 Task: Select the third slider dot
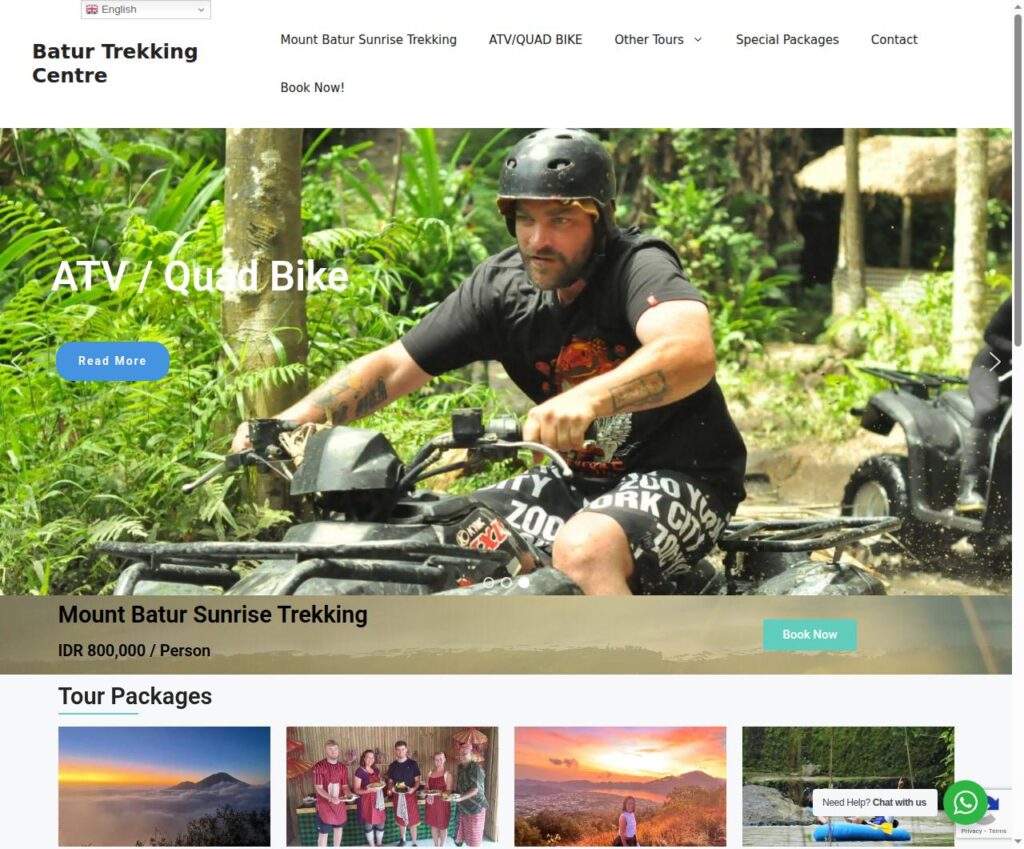(x=524, y=582)
